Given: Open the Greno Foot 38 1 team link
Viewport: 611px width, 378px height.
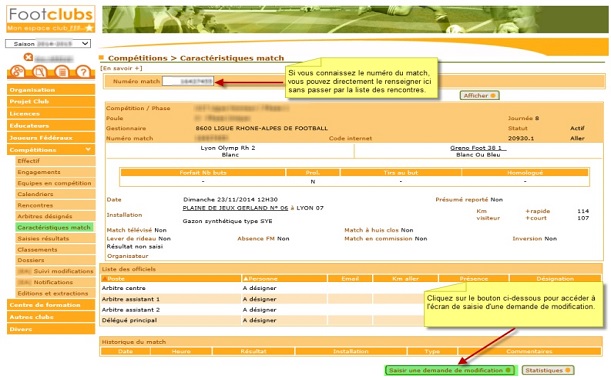Looking at the screenshot, I should (x=478, y=148).
